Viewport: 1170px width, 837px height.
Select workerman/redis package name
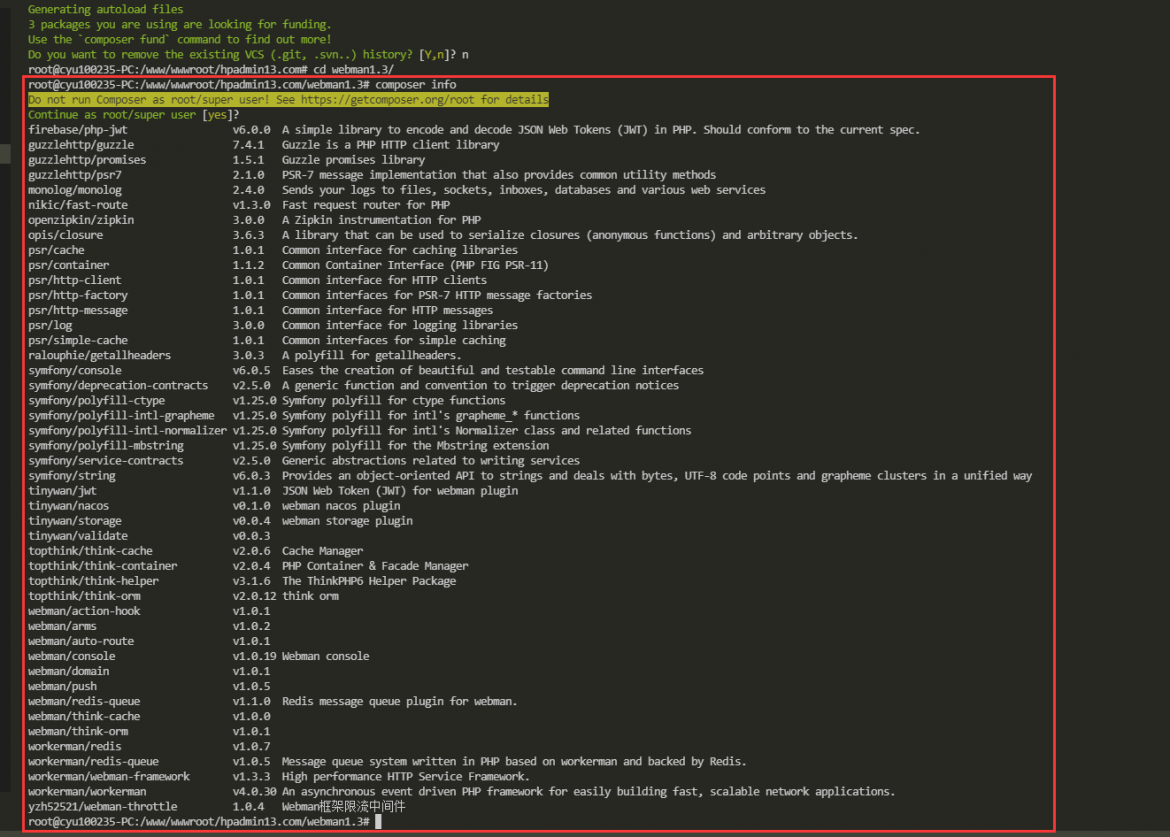(75, 747)
